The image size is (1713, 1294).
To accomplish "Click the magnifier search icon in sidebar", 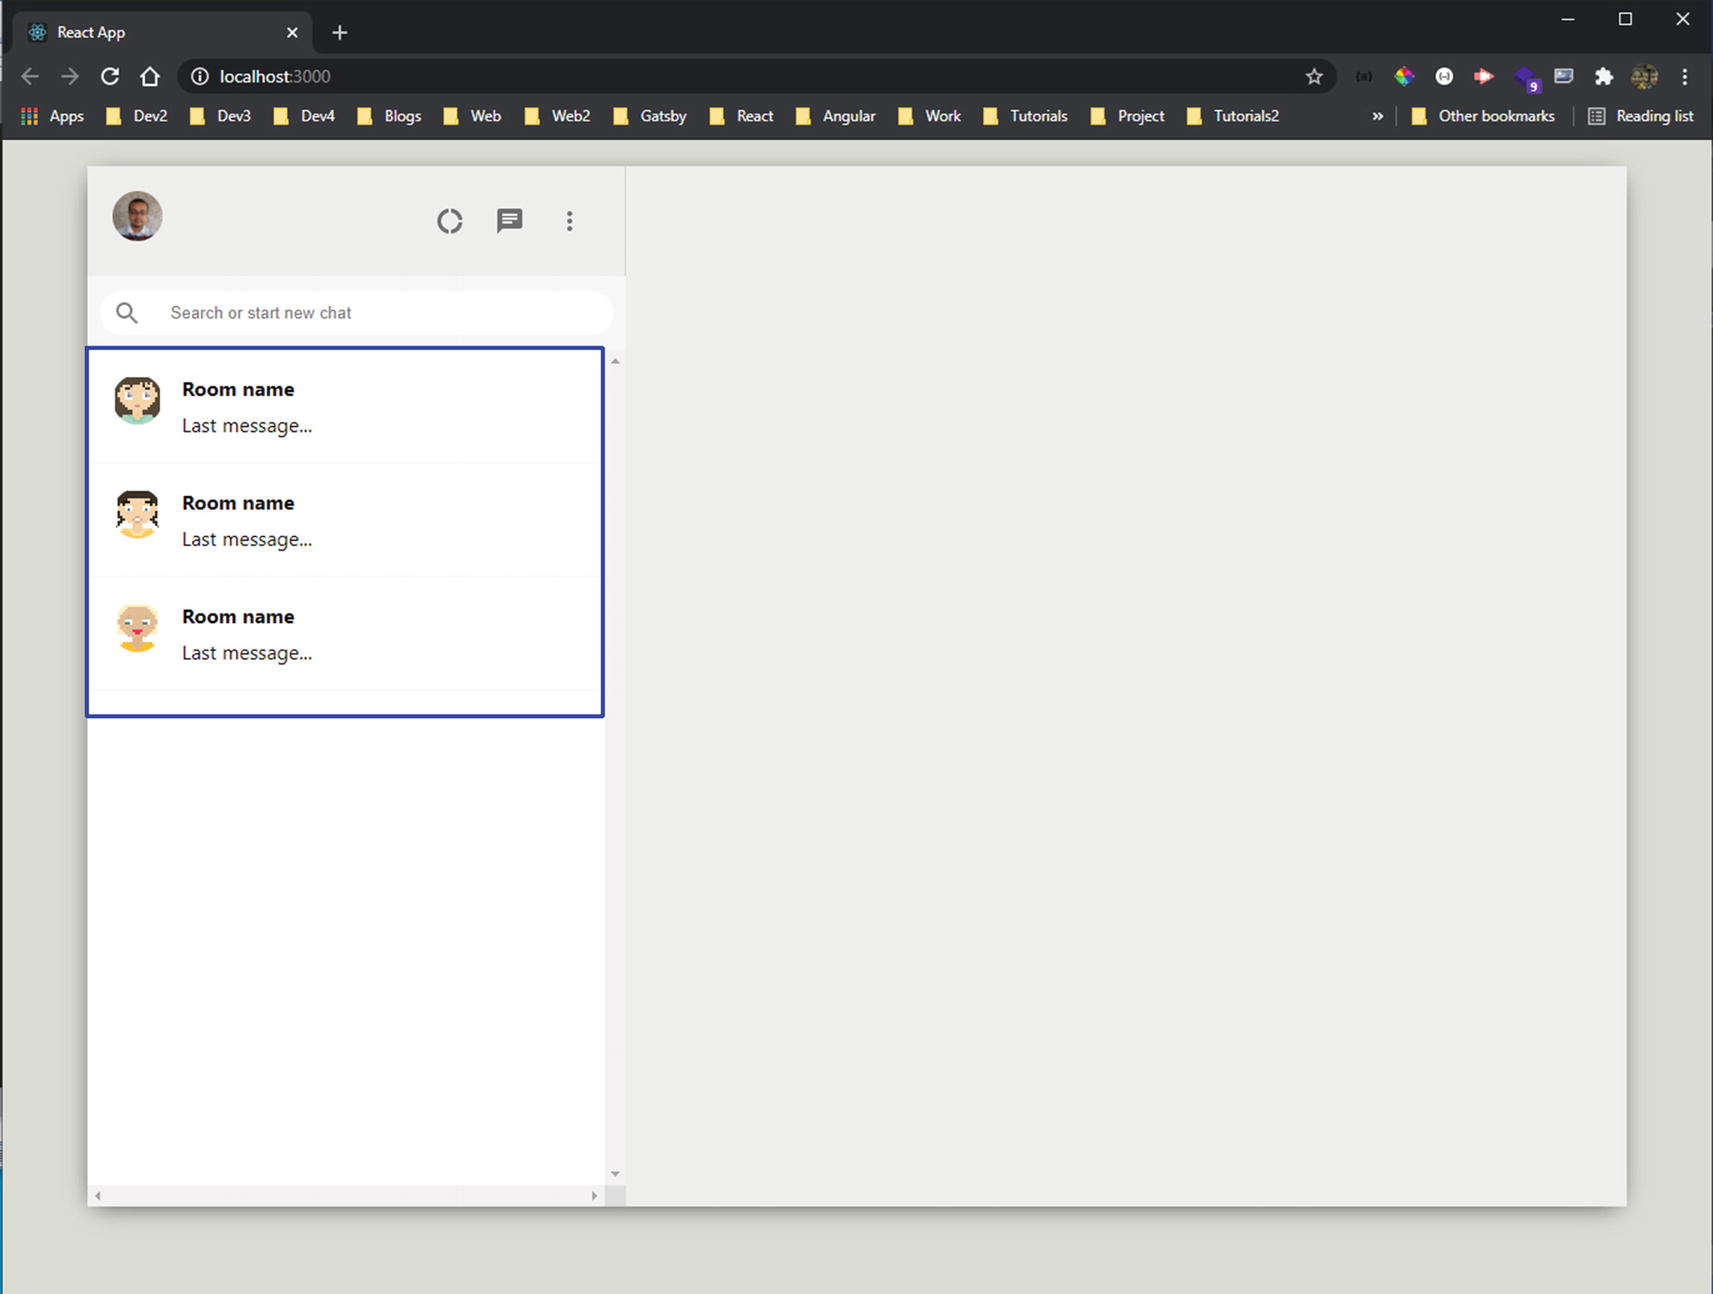I will tap(127, 313).
